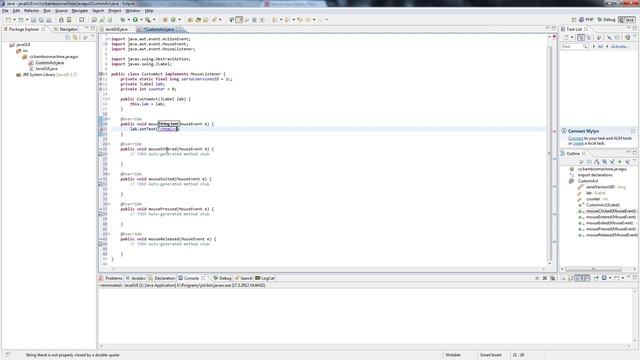The image size is (640, 360).
Task: Click the Save toolbar icon
Action: 33,20
